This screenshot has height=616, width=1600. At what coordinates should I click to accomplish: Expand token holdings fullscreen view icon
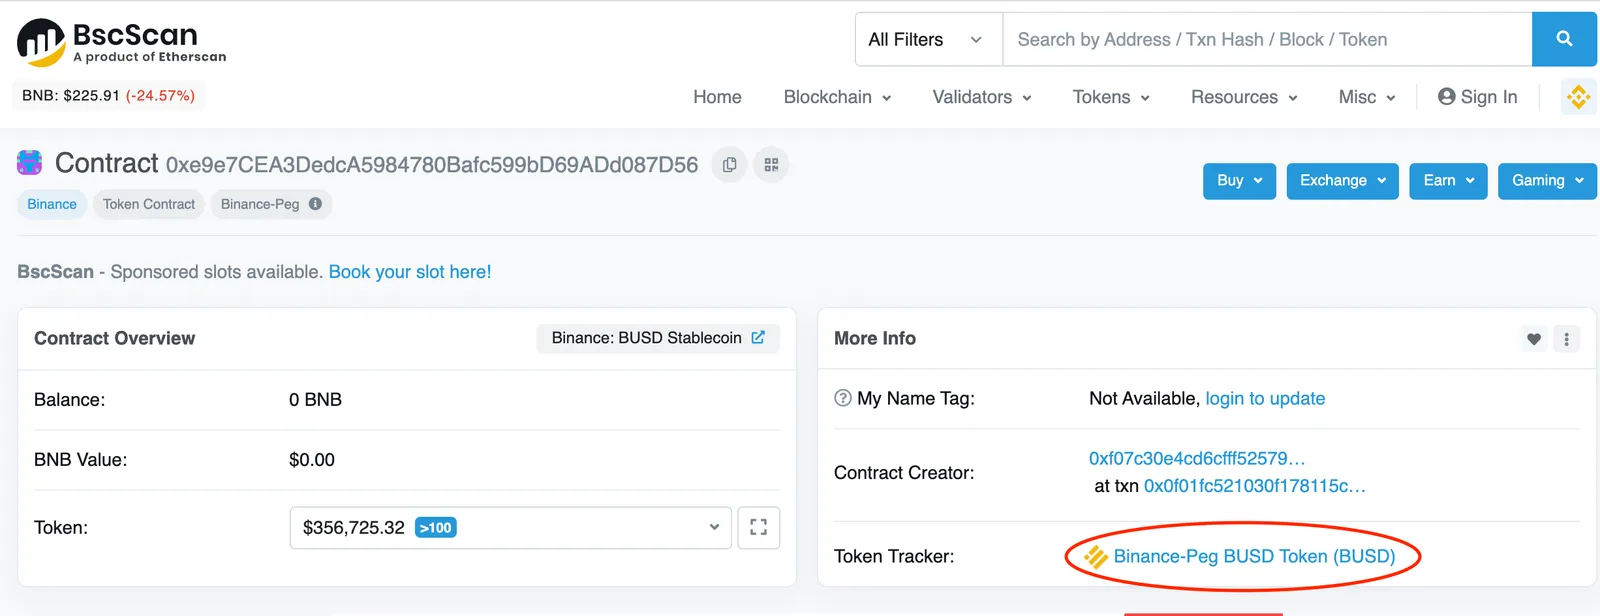[x=758, y=528]
